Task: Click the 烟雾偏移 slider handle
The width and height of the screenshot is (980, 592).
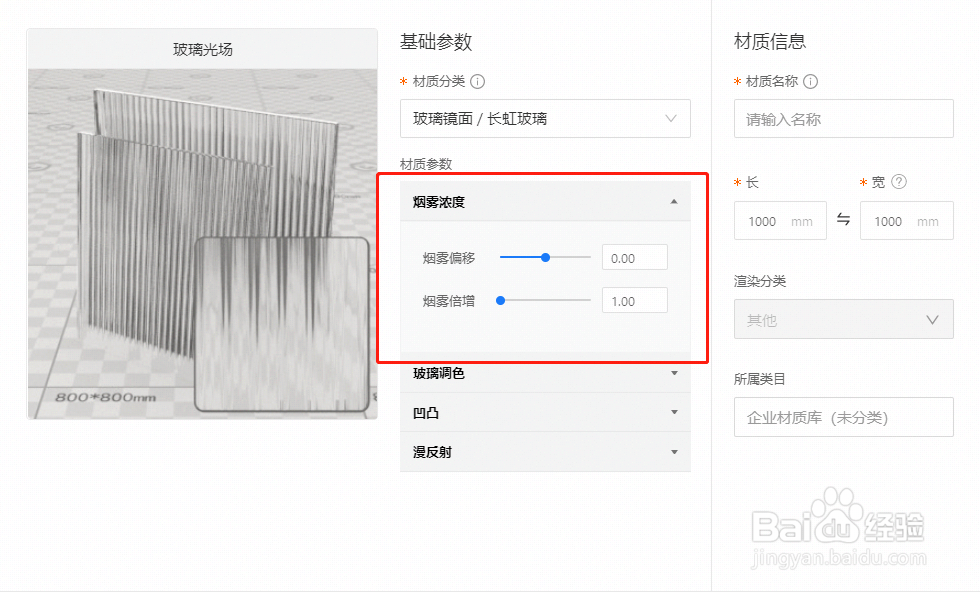Action: (545, 257)
